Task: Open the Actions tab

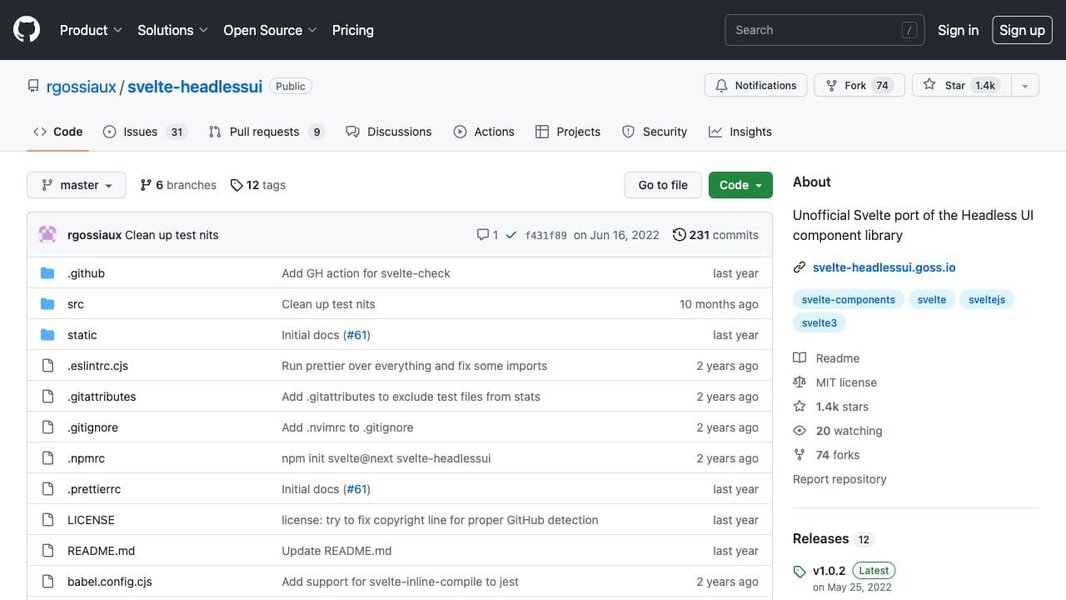Action: point(483,132)
